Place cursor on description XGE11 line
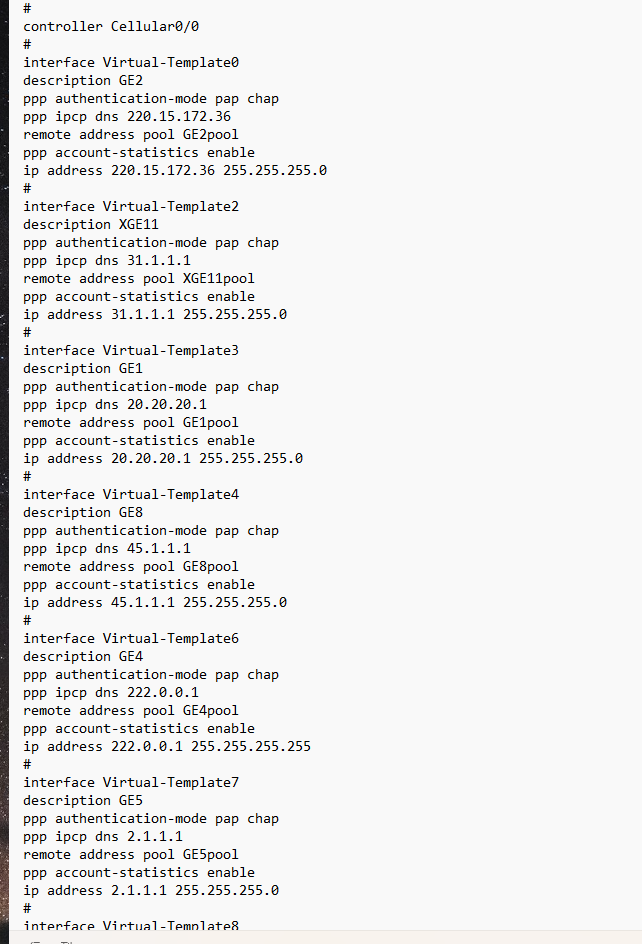 pyautogui.click(x=91, y=224)
